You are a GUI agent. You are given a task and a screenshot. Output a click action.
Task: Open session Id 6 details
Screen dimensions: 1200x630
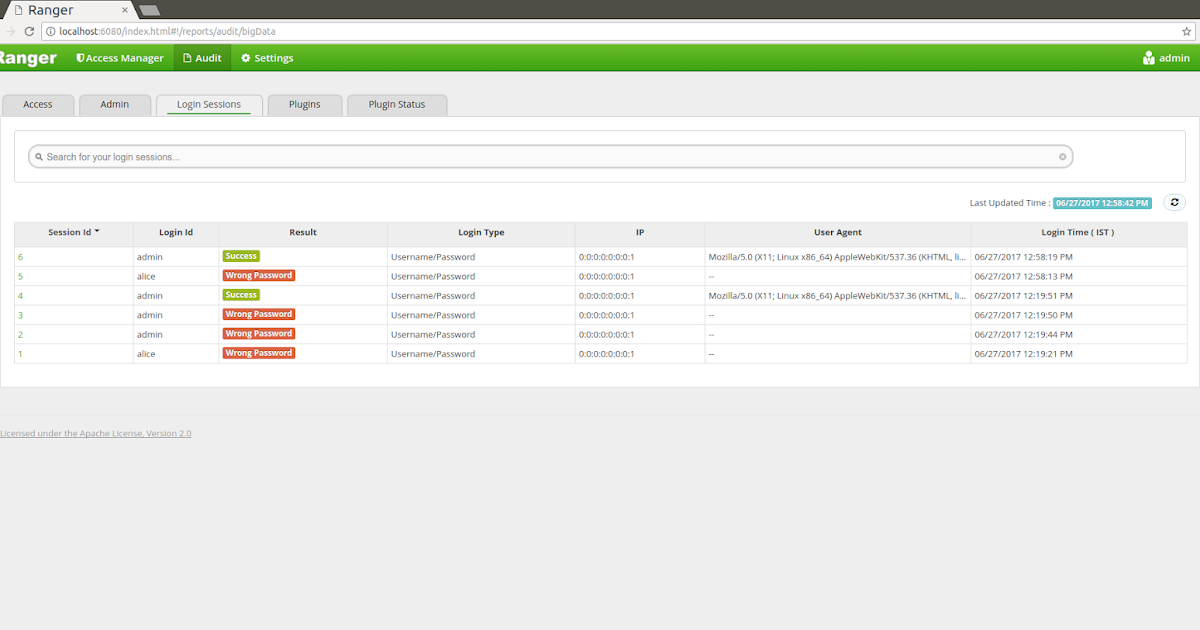(x=20, y=257)
